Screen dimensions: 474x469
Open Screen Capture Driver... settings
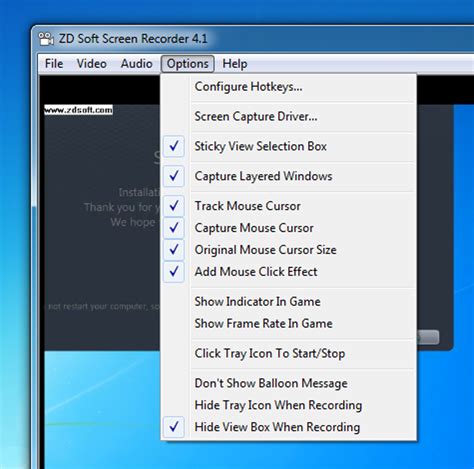coord(288,116)
